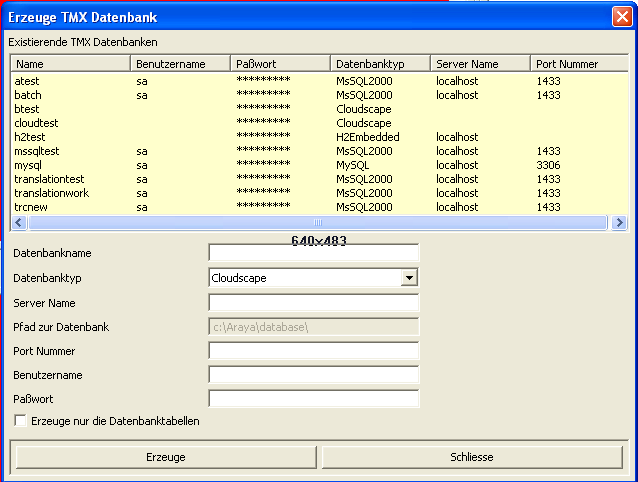Open the Datenbanktyp dropdown

coord(408,278)
